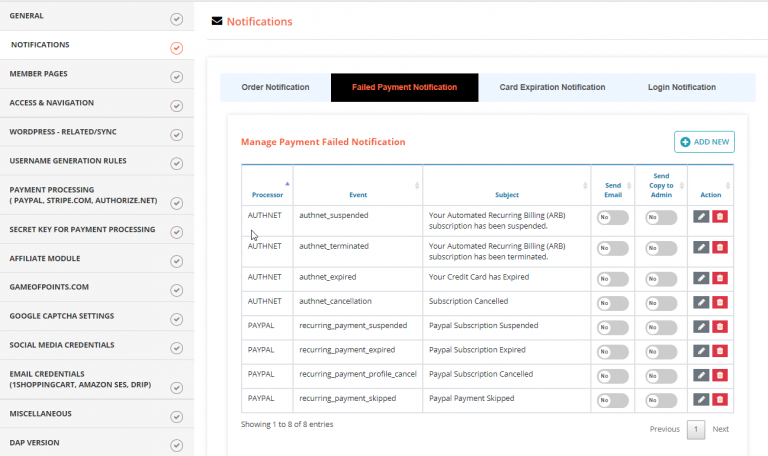Click the Add New button
This screenshot has width=768, height=456.
click(x=704, y=142)
